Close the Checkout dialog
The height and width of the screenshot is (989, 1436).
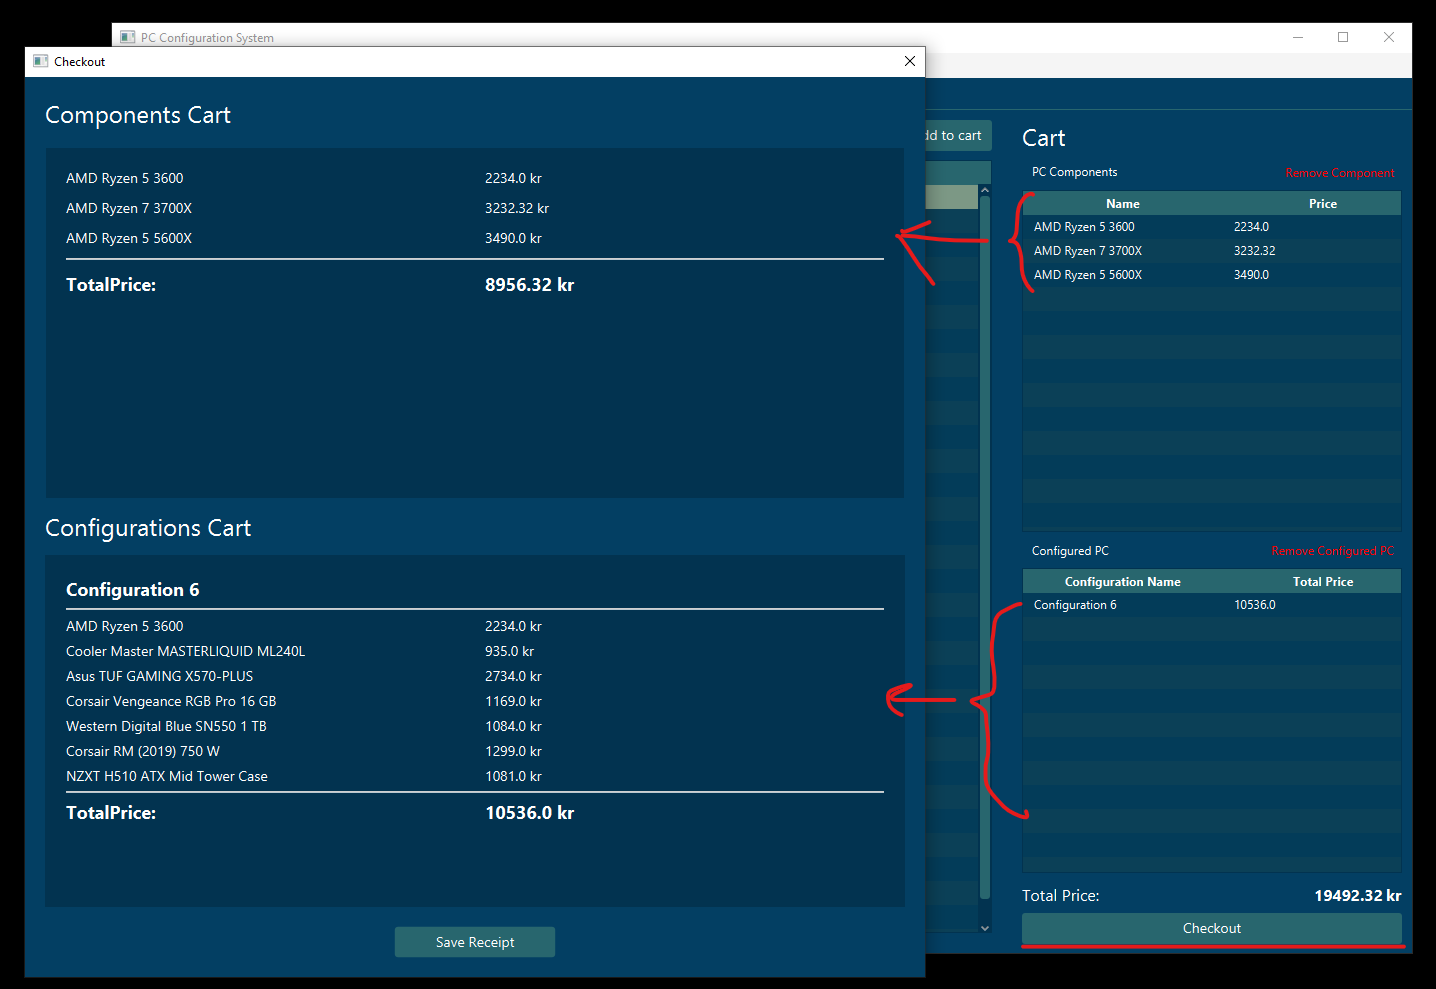tap(910, 61)
